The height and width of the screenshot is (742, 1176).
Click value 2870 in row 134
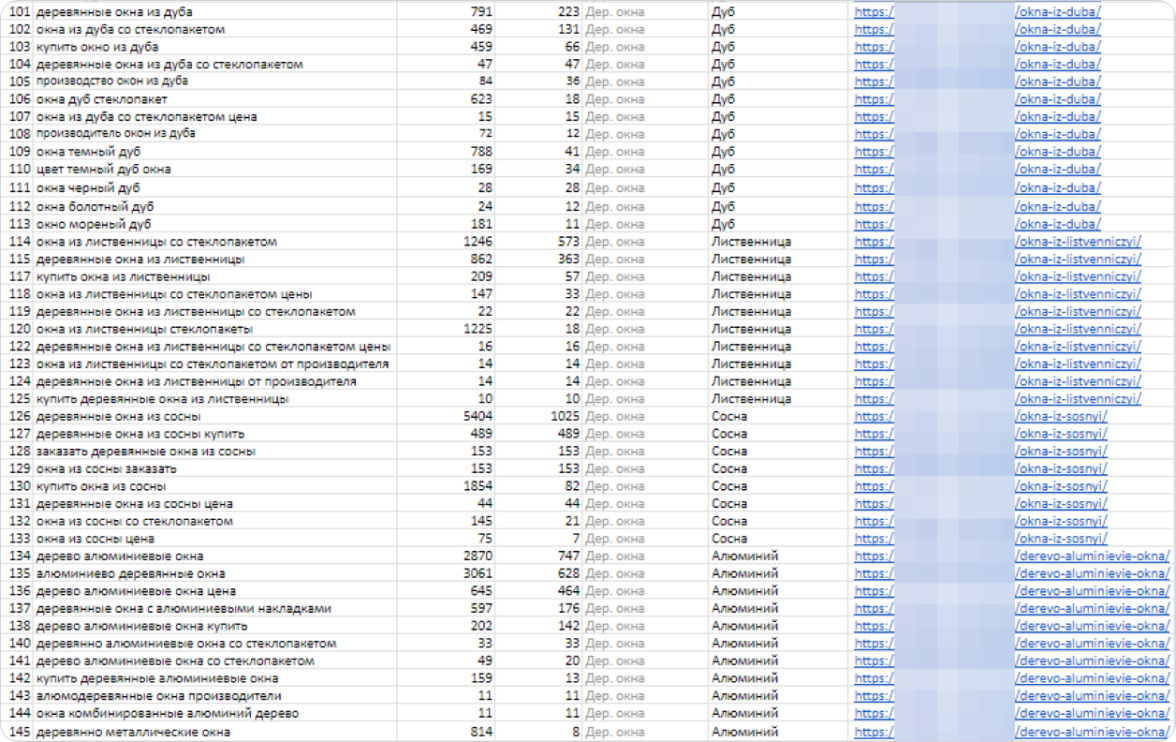pos(478,556)
